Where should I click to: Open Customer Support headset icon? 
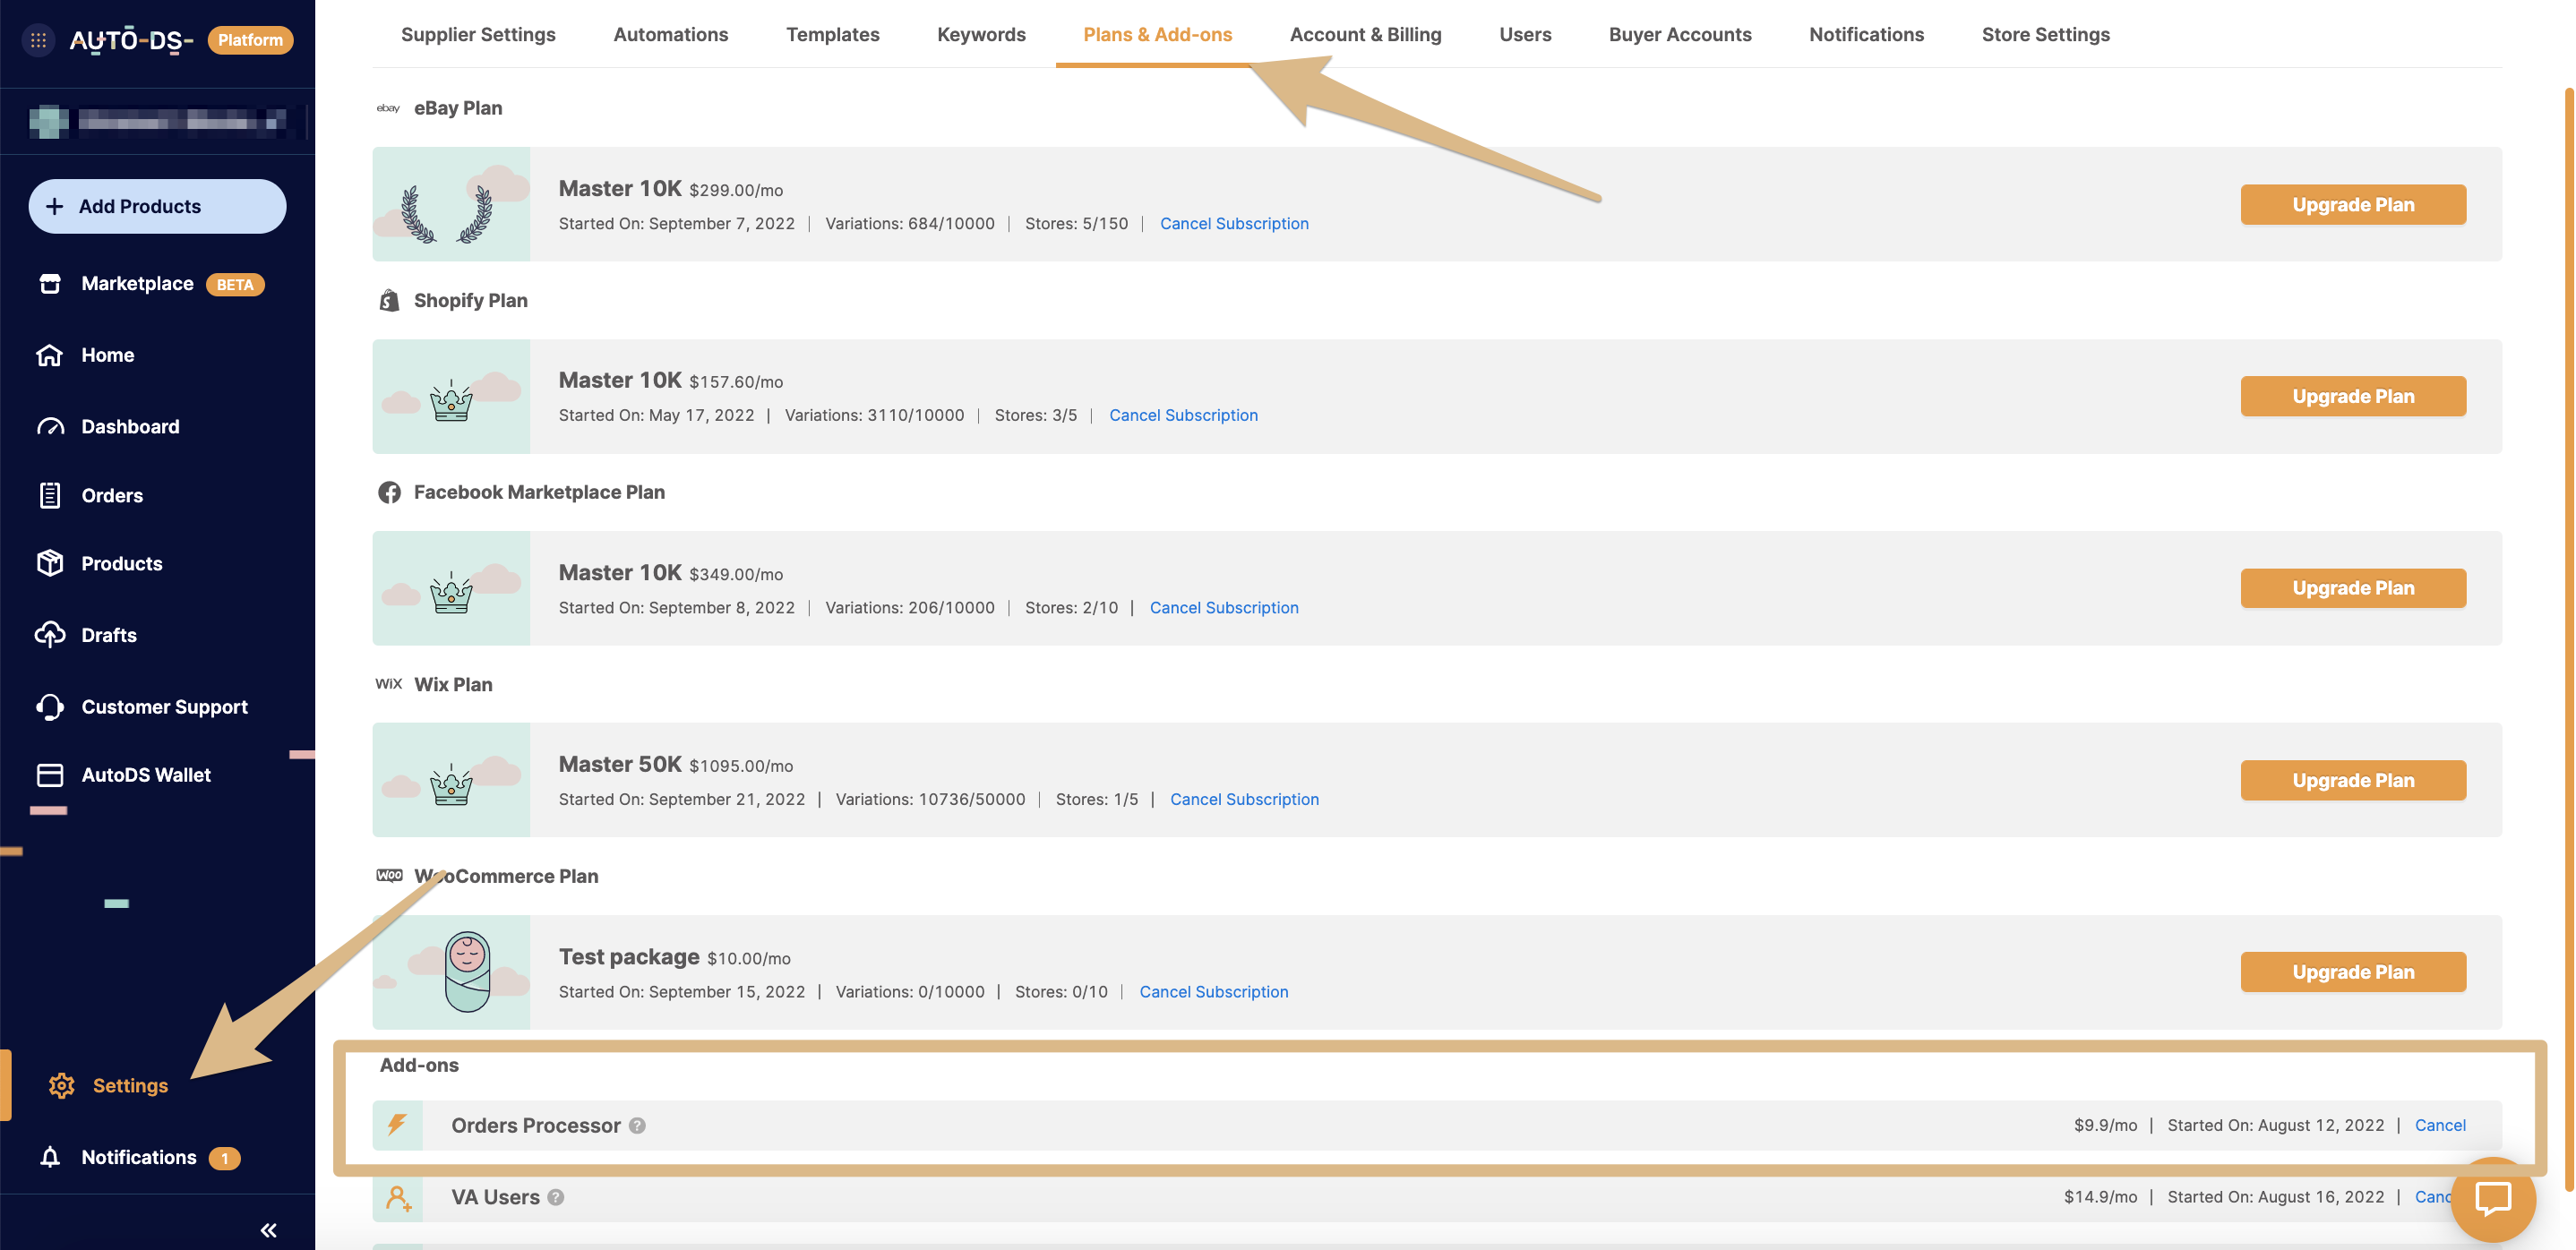pos(50,707)
